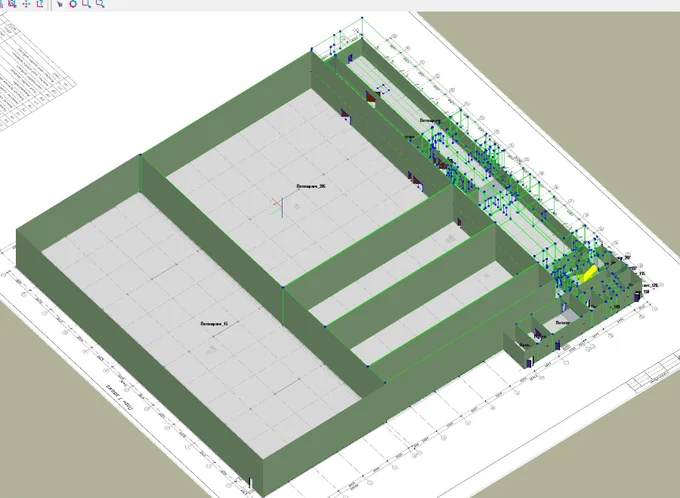680x498 pixels.
Task: Activate the pan four-arrows tool
Action: pos(26,4)
